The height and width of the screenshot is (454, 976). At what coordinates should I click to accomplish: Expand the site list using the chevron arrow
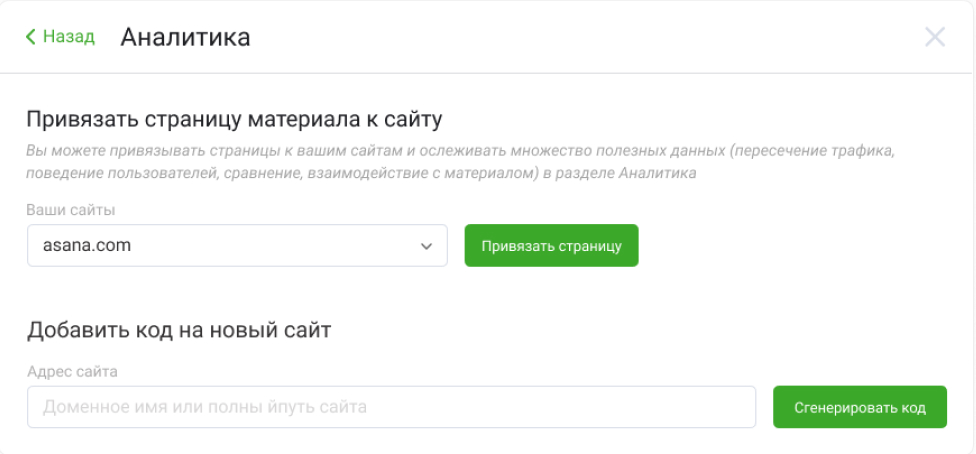point(427,246)
